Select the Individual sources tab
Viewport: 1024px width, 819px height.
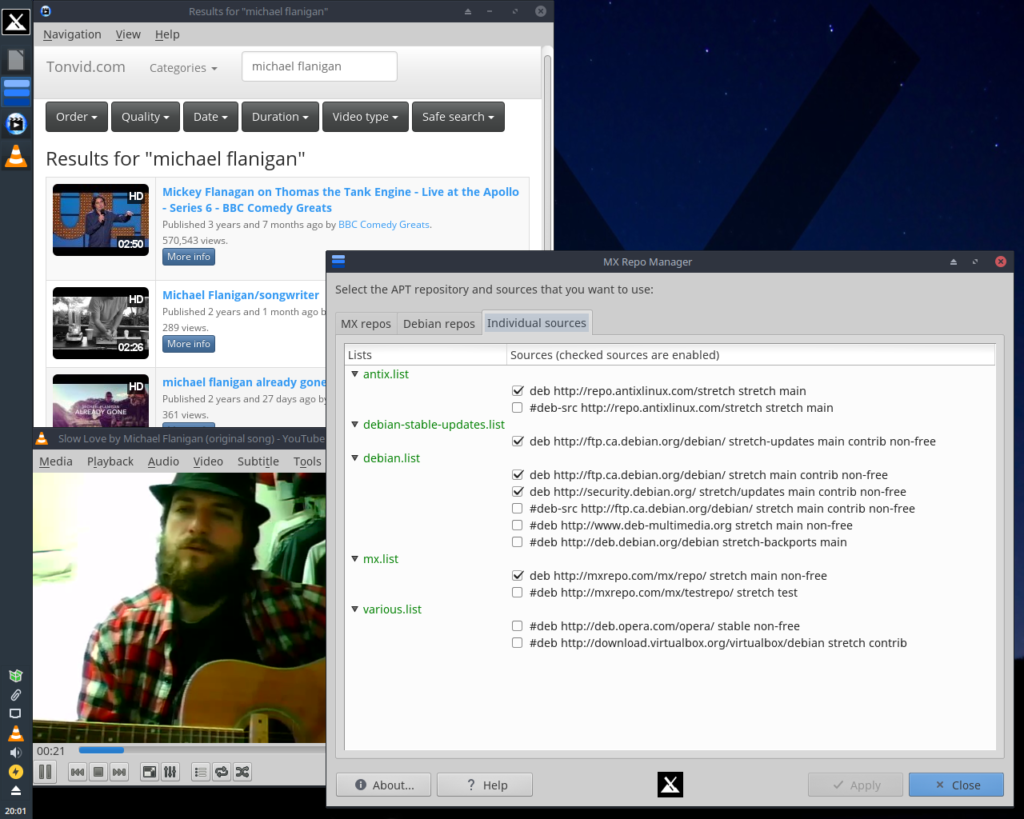(537, 323)
